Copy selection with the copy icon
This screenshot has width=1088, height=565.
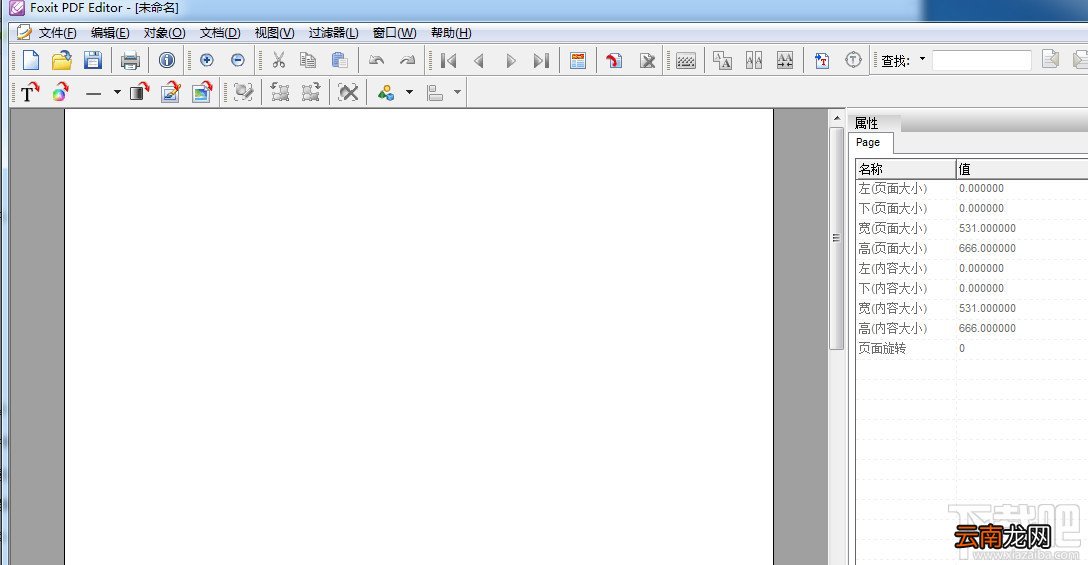pyautogui.click(x=308, y=60)
